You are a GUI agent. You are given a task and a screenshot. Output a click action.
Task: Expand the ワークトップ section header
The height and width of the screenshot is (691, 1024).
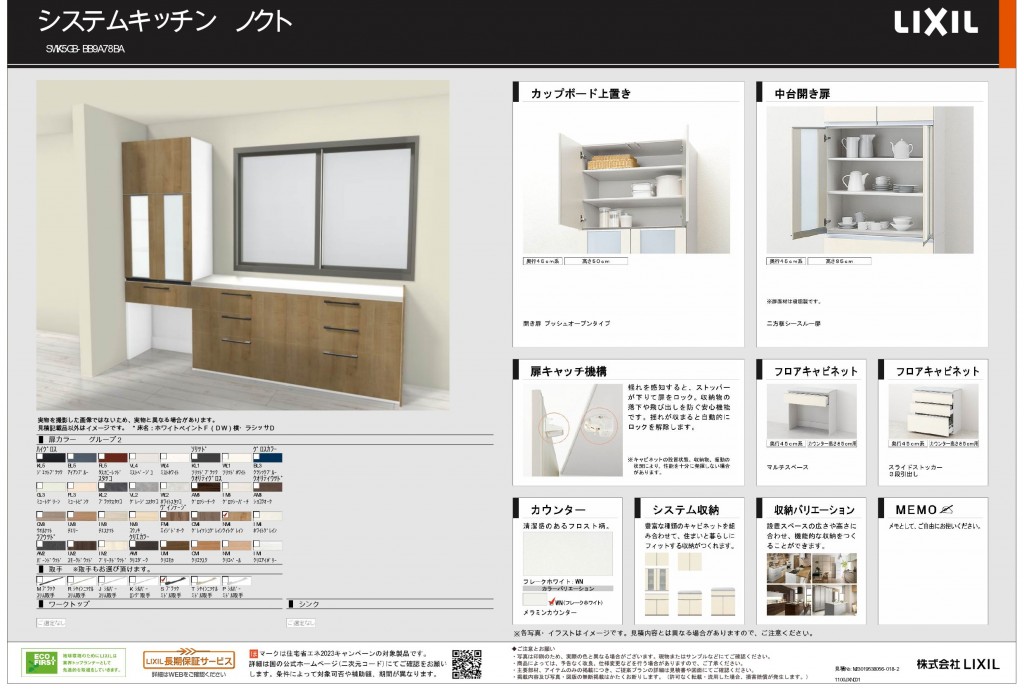(70, 602)
